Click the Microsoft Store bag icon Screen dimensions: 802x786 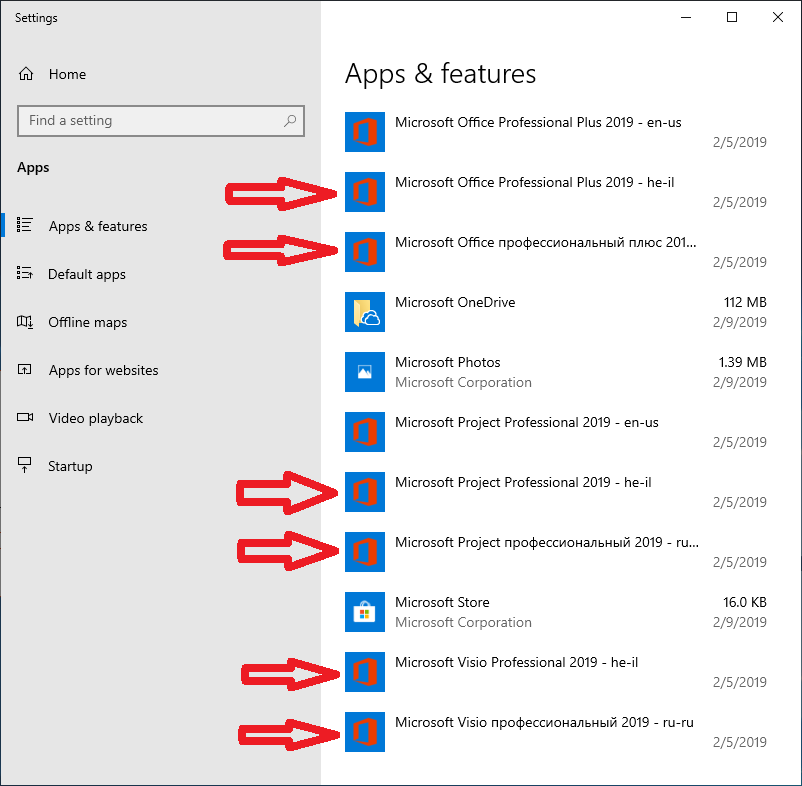click(365, 612)
